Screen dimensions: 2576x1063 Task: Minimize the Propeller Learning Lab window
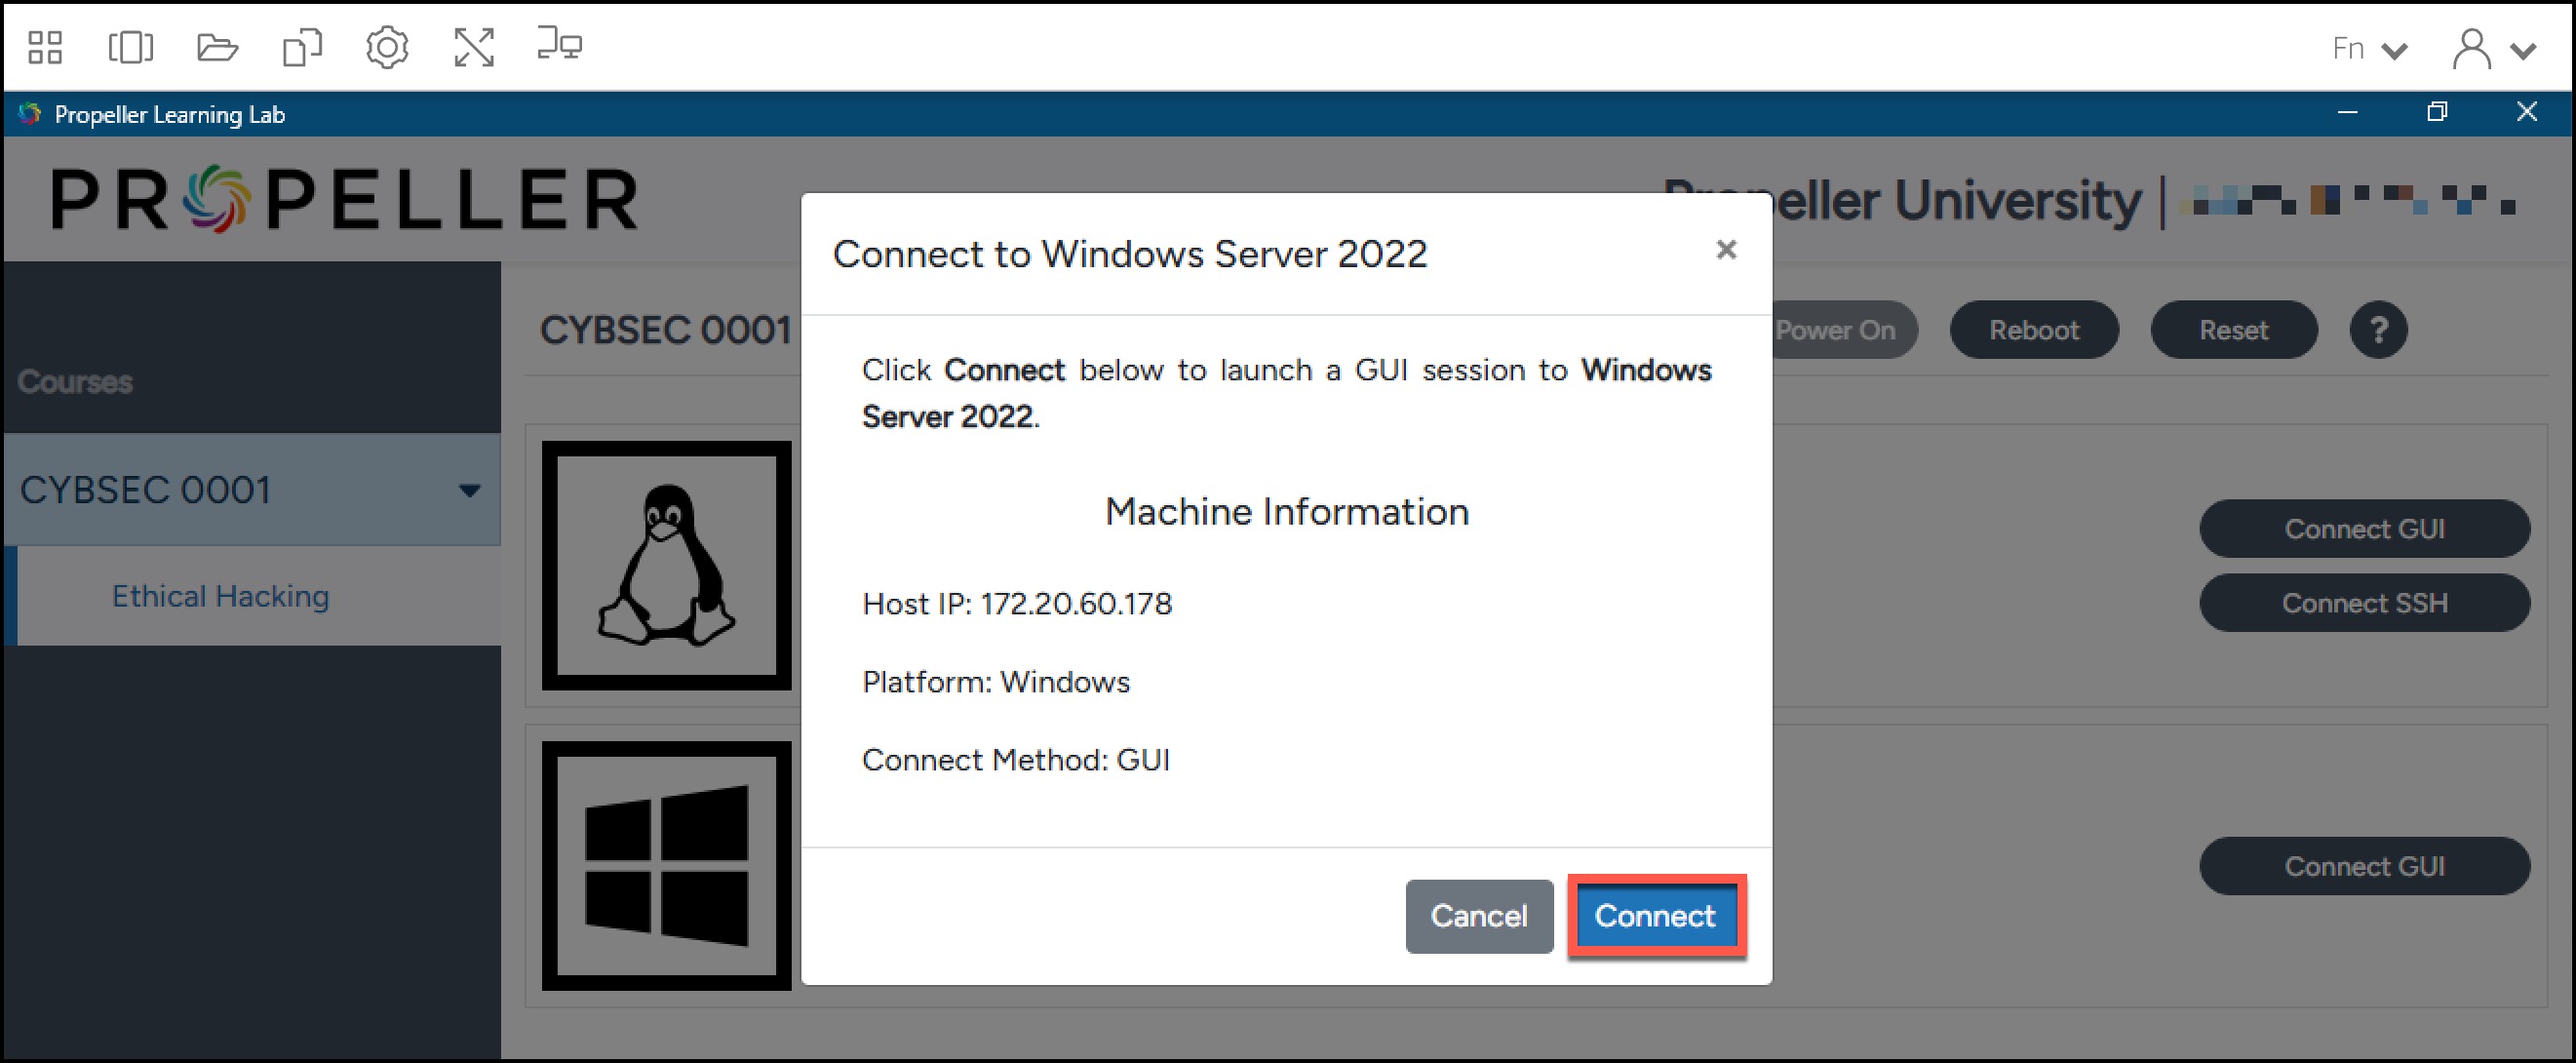(2348, 113)
